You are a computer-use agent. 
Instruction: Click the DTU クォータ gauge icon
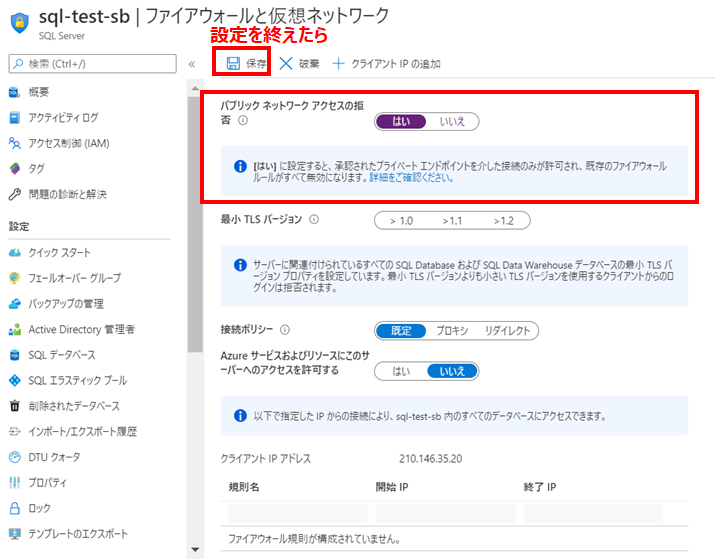click(15, 457)
